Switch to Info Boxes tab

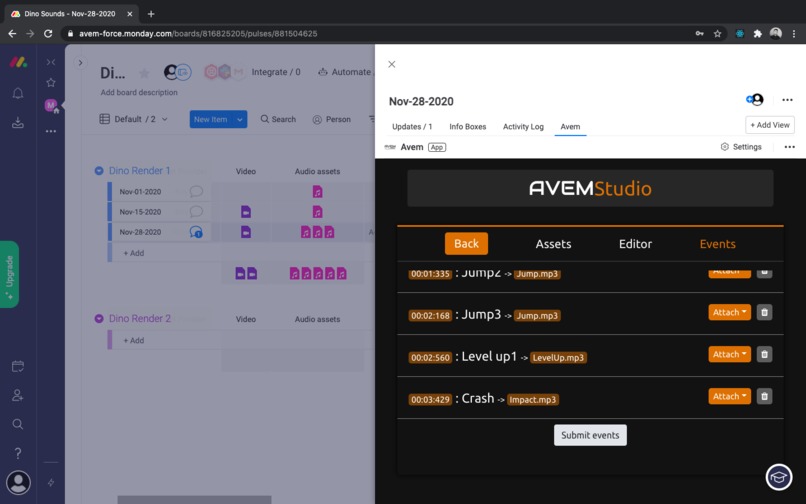point(468,127)
